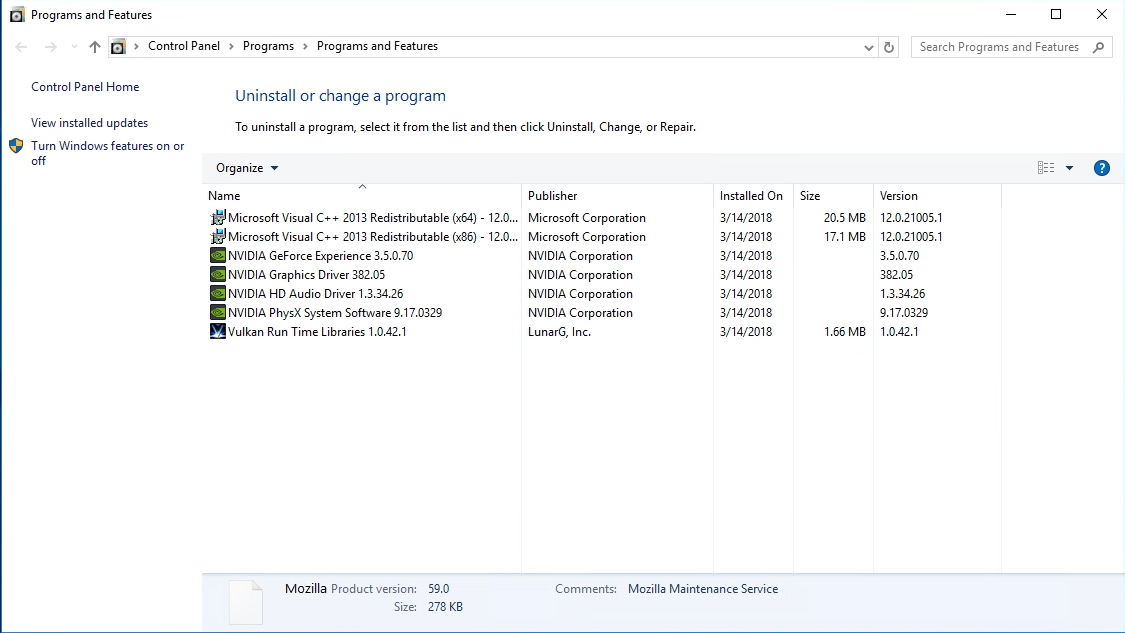Click the Back navigation arrow
Viewport: 1125px width, 633px height.
pos(21,47)
